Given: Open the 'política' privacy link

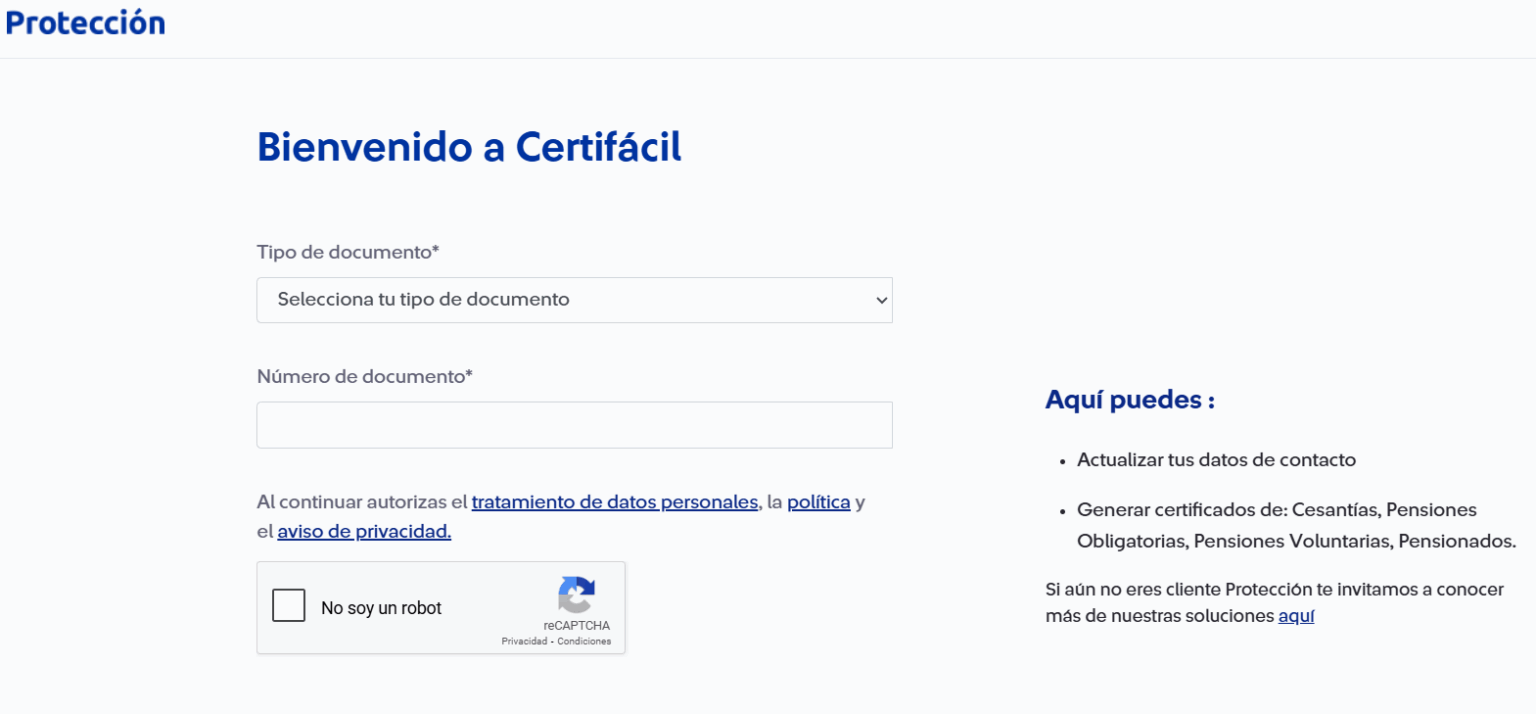Looking at the screenshot, I should pos(819,501).
